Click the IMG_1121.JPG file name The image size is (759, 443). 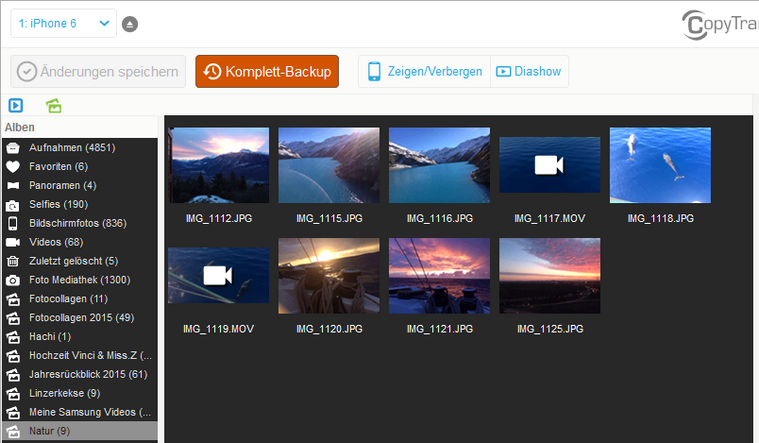pyautogui.click(x=440, y=329)
